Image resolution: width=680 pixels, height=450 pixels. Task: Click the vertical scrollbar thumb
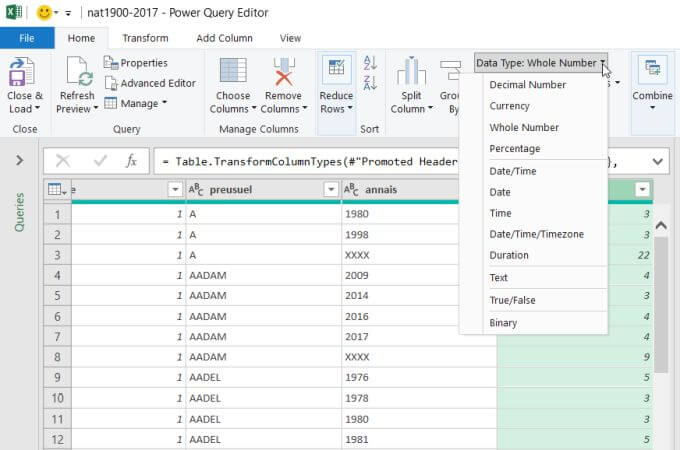coord(661,304)
